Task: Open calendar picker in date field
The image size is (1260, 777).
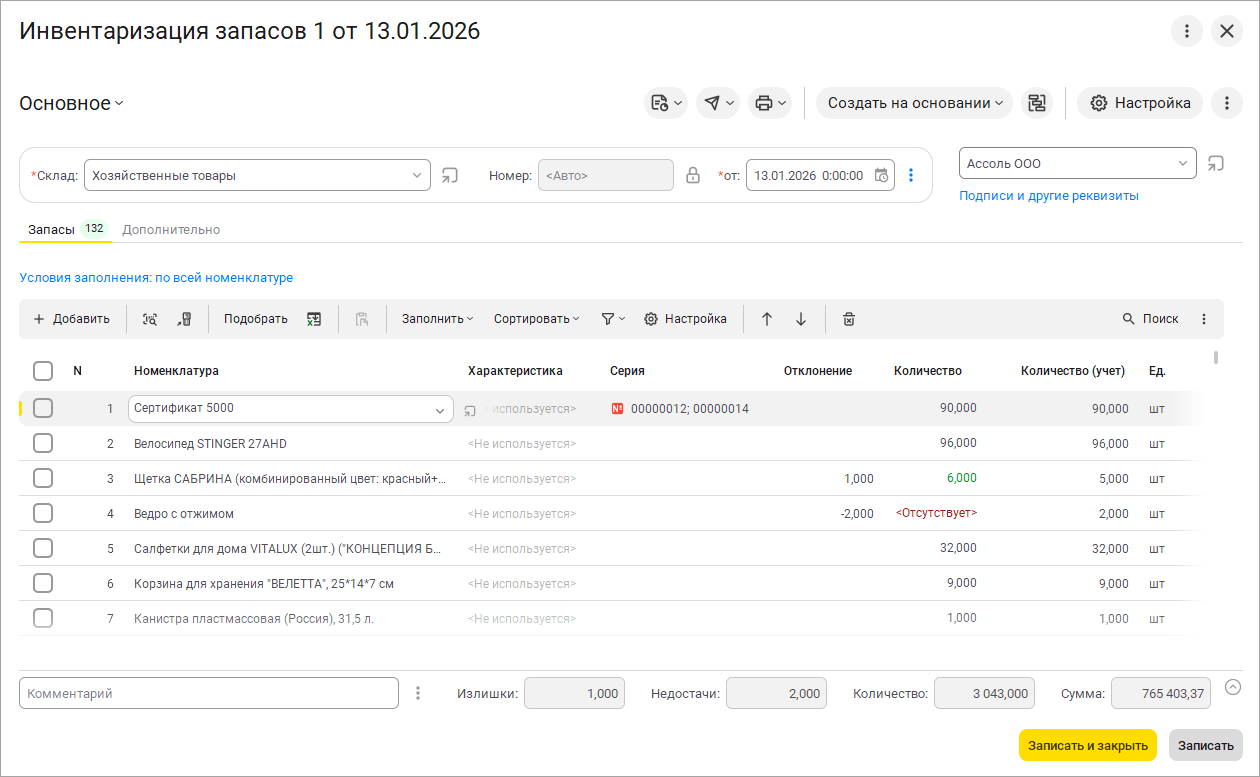Action: [x=881, y=175]
